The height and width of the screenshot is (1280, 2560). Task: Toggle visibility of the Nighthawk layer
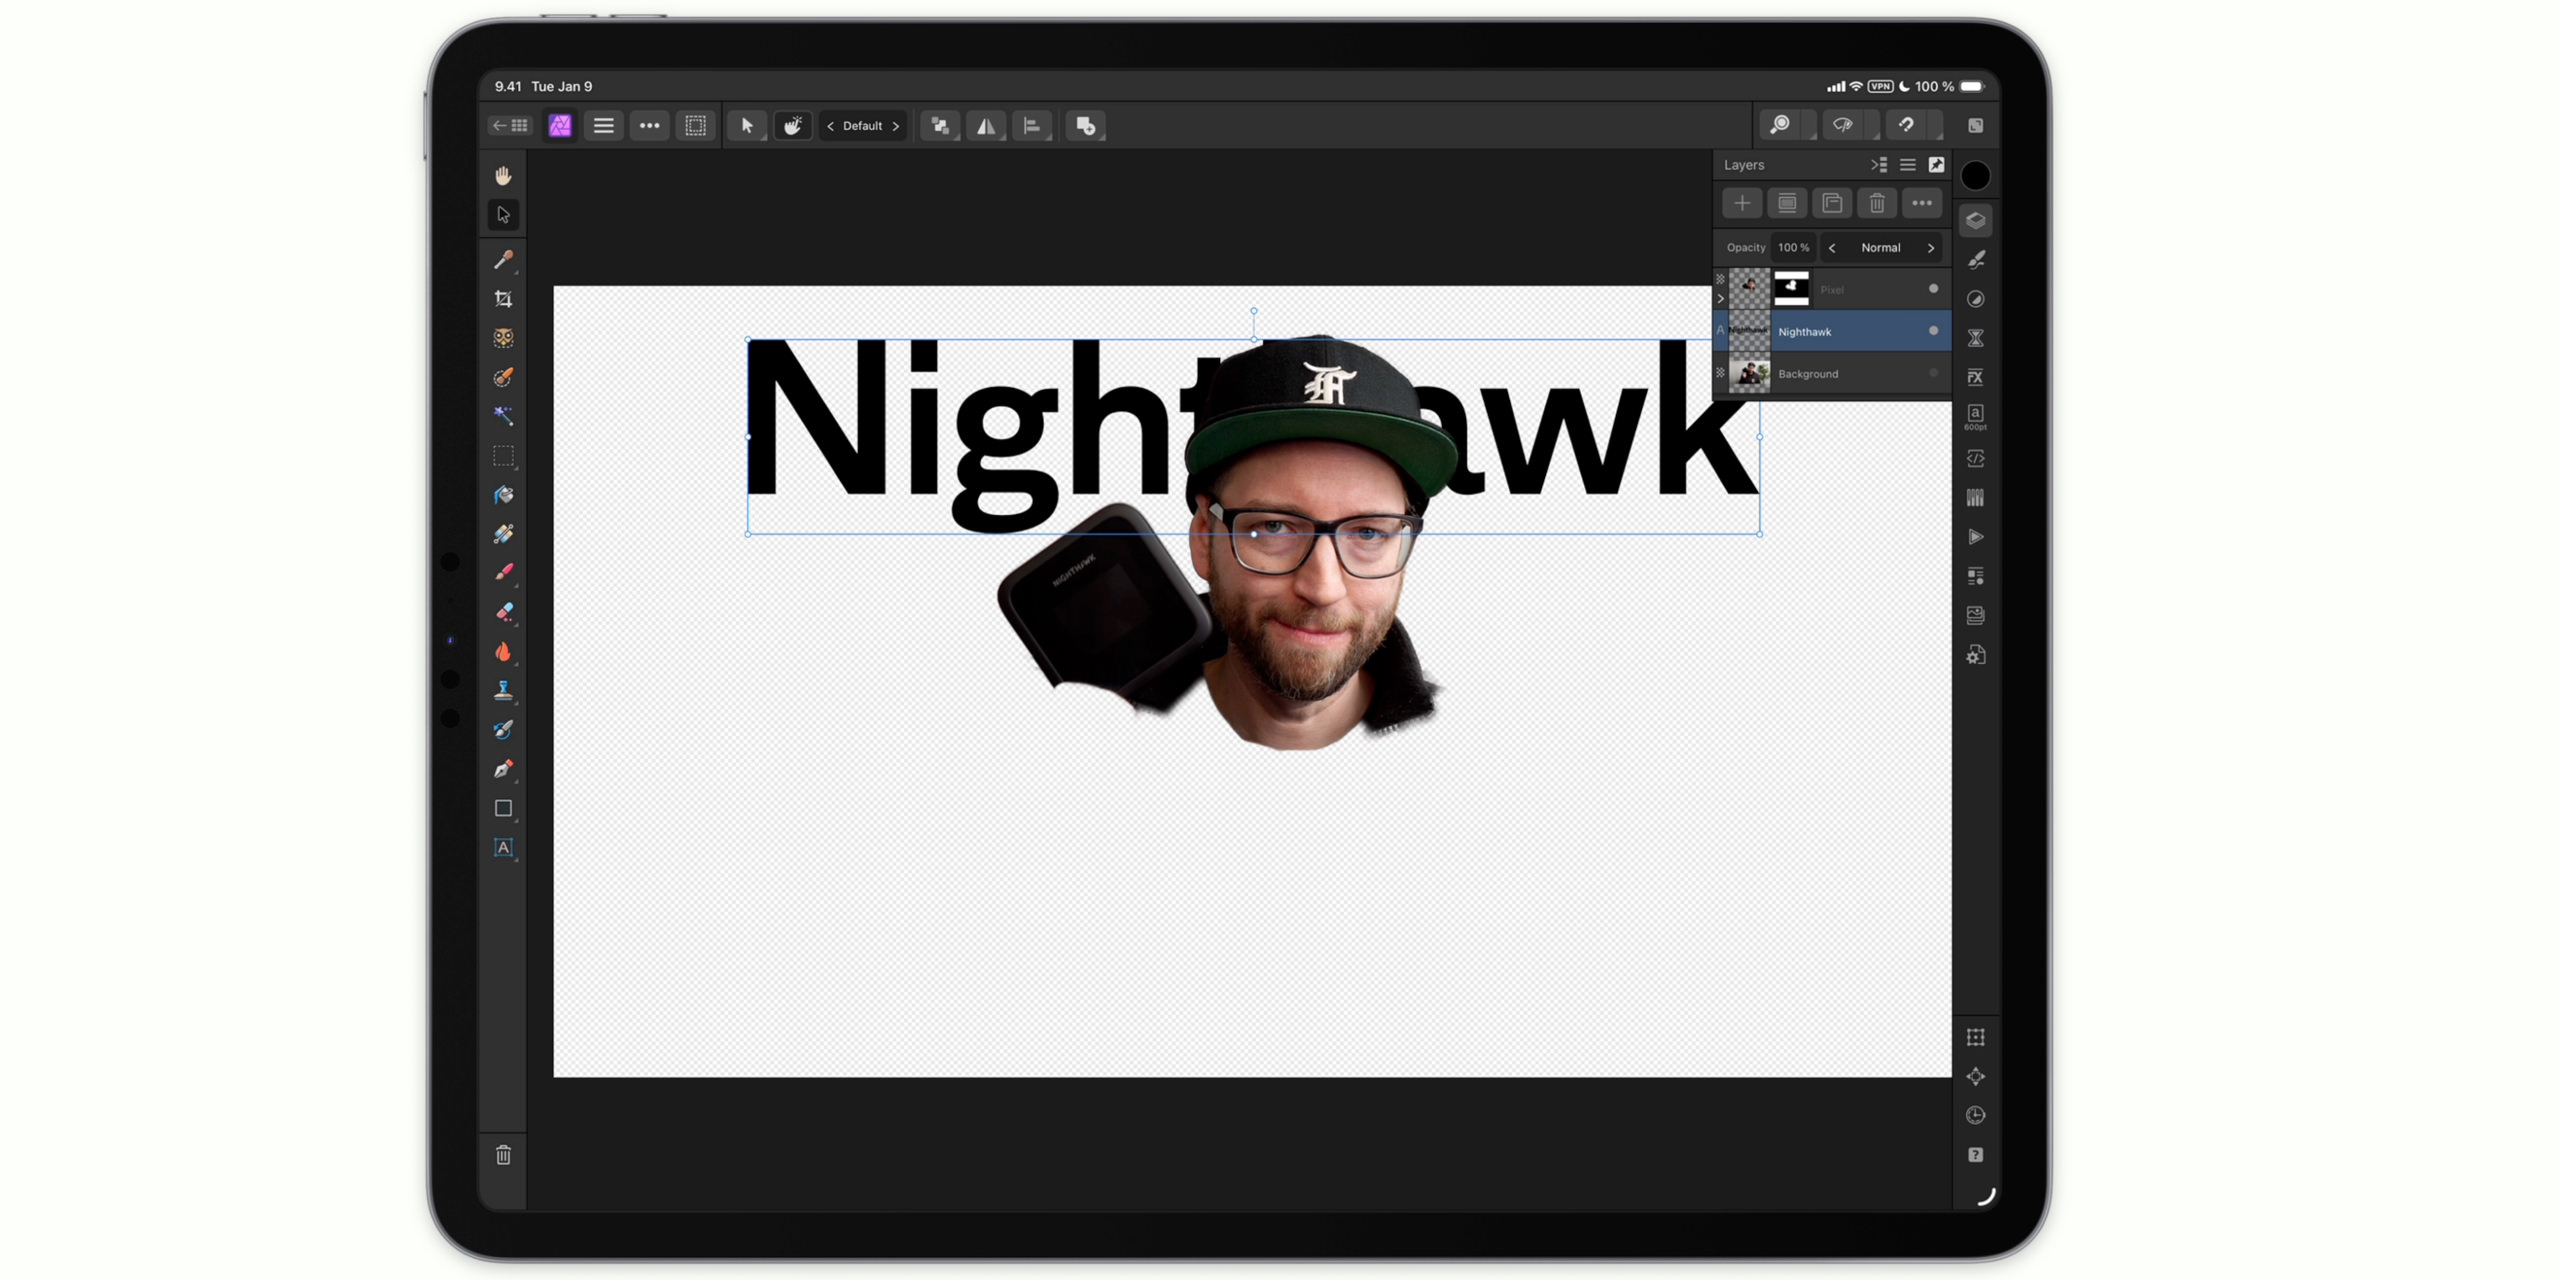coord(1933,331)
